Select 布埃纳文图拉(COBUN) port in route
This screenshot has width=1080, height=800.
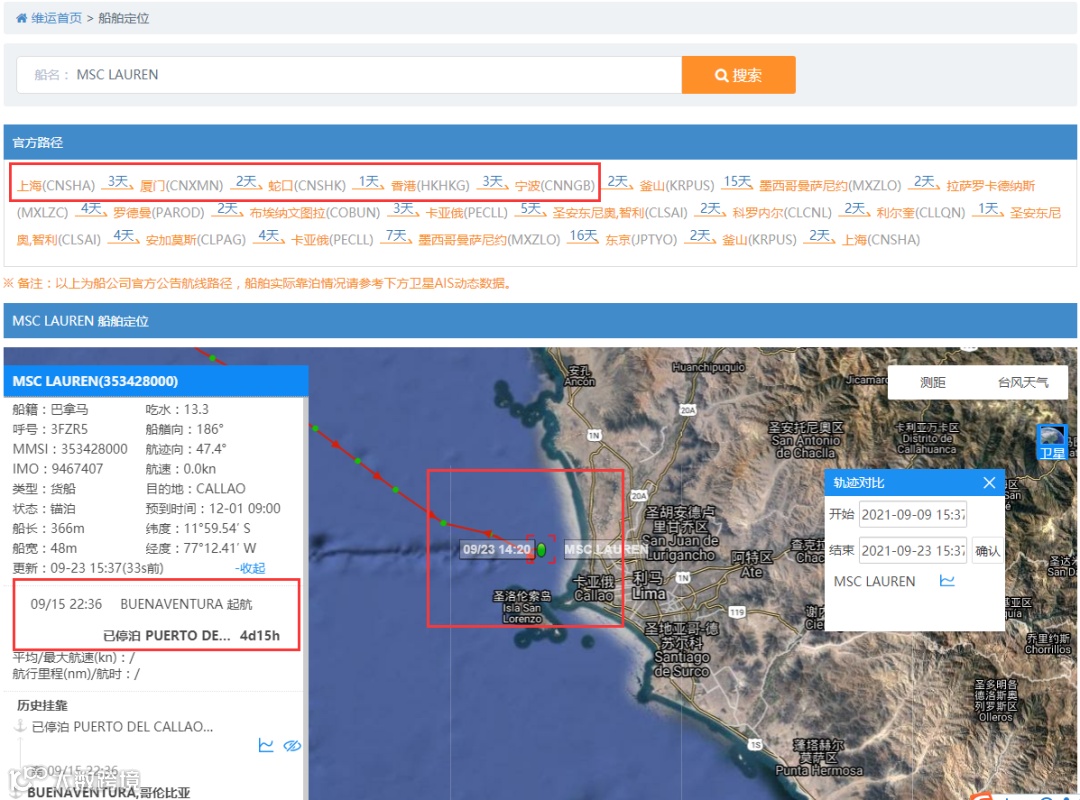point(315,212)
